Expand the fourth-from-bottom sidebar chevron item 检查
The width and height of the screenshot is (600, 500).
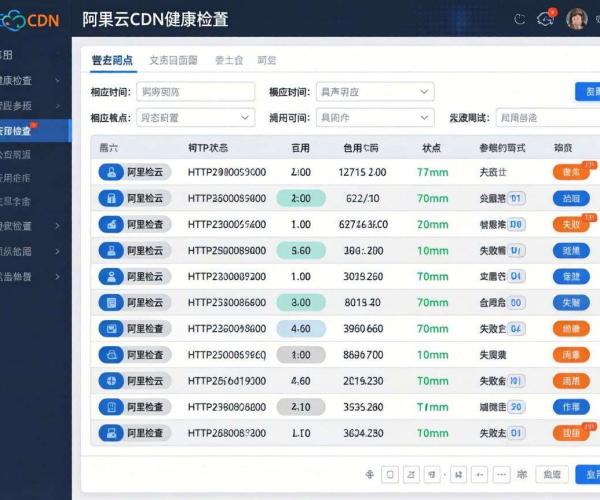[57, 226]
